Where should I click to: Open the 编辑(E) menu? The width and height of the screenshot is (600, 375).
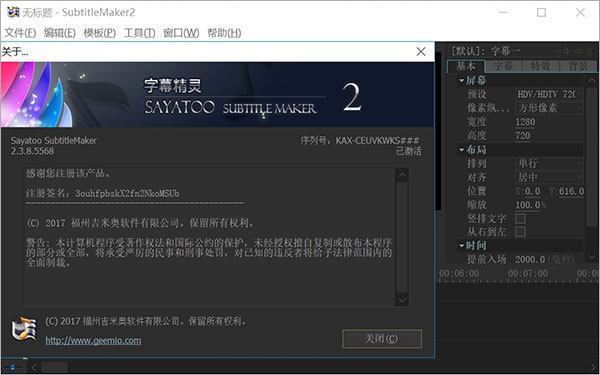60,33
